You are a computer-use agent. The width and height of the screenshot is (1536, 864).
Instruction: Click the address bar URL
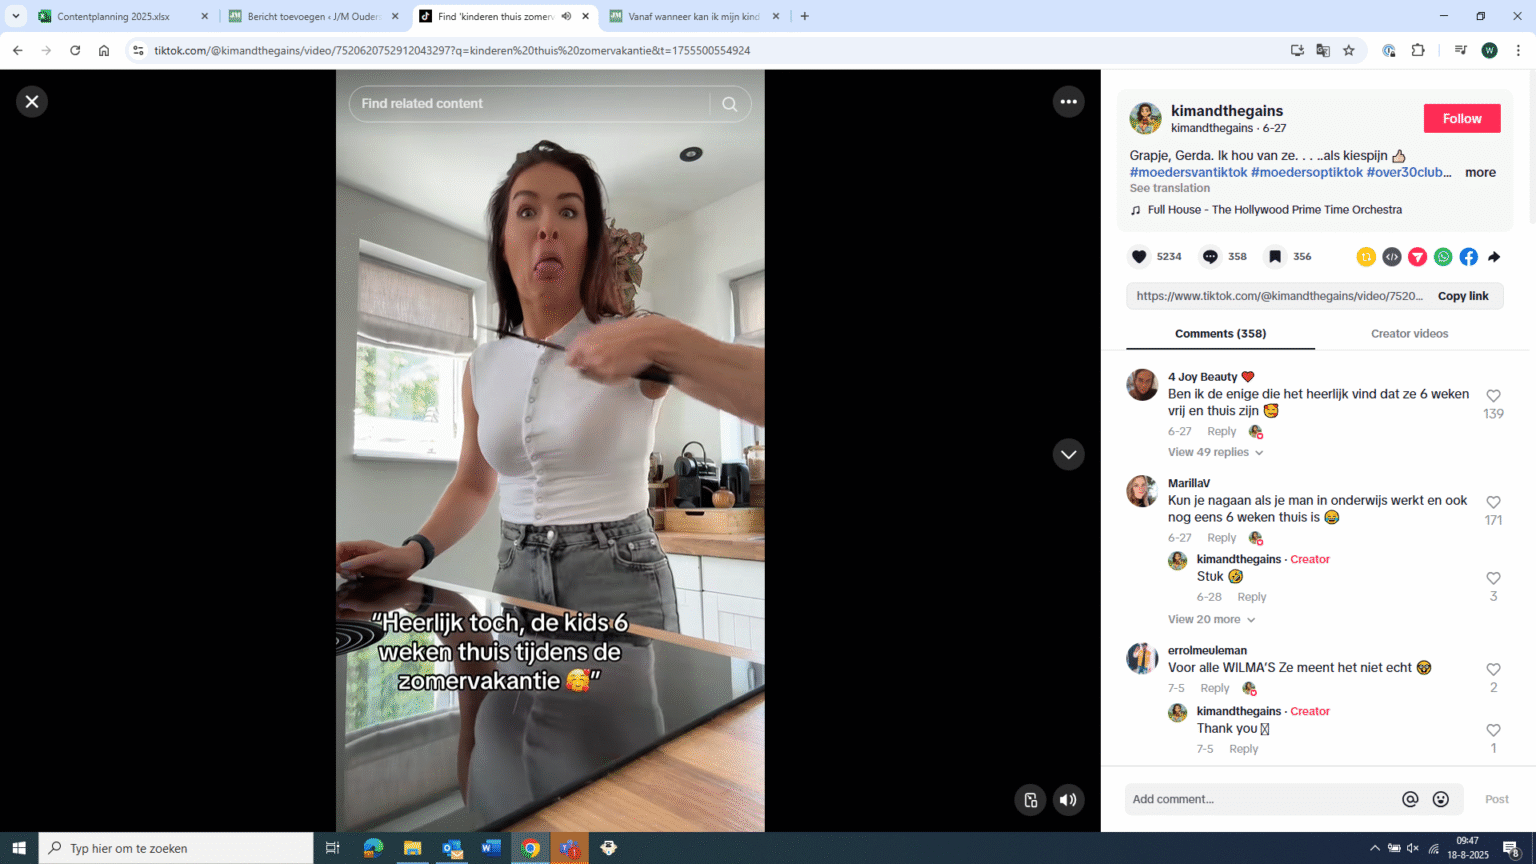pos(452,50)
